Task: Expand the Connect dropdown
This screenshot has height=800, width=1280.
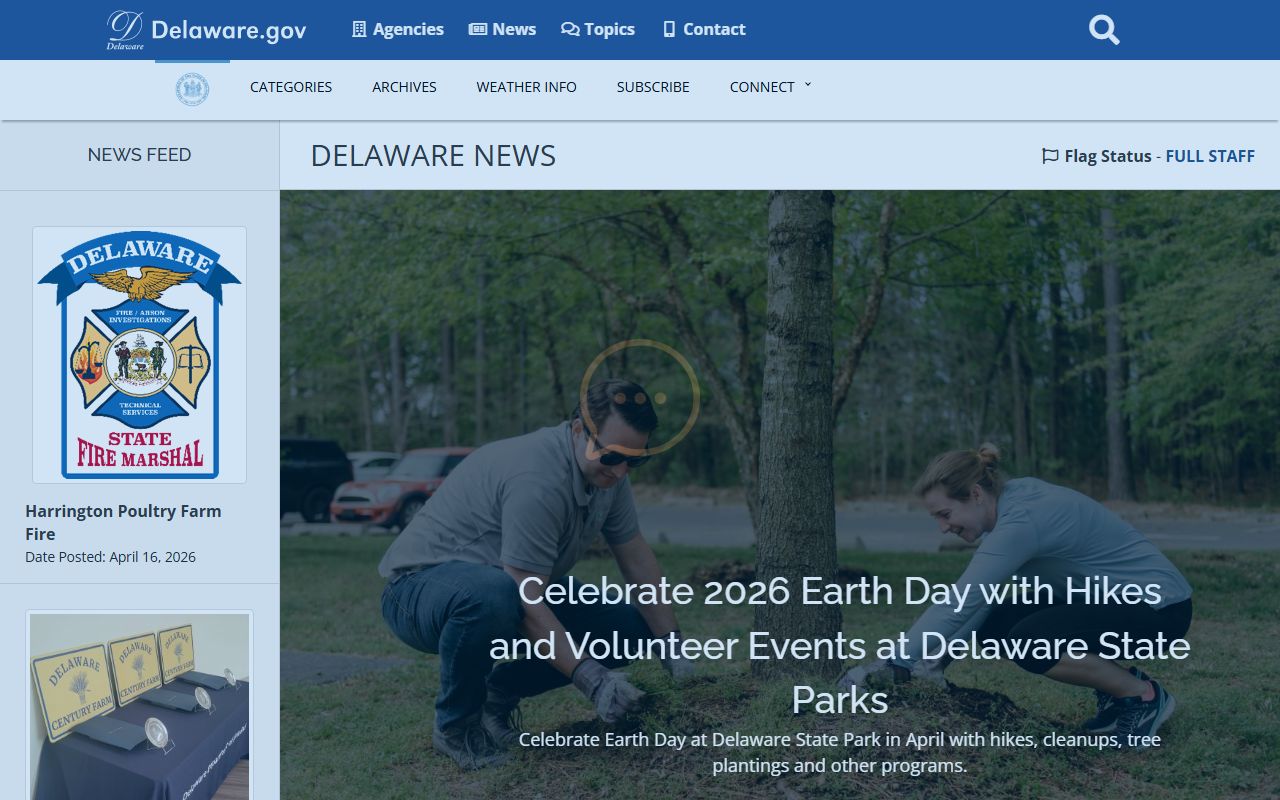Action: pos(770,87)
